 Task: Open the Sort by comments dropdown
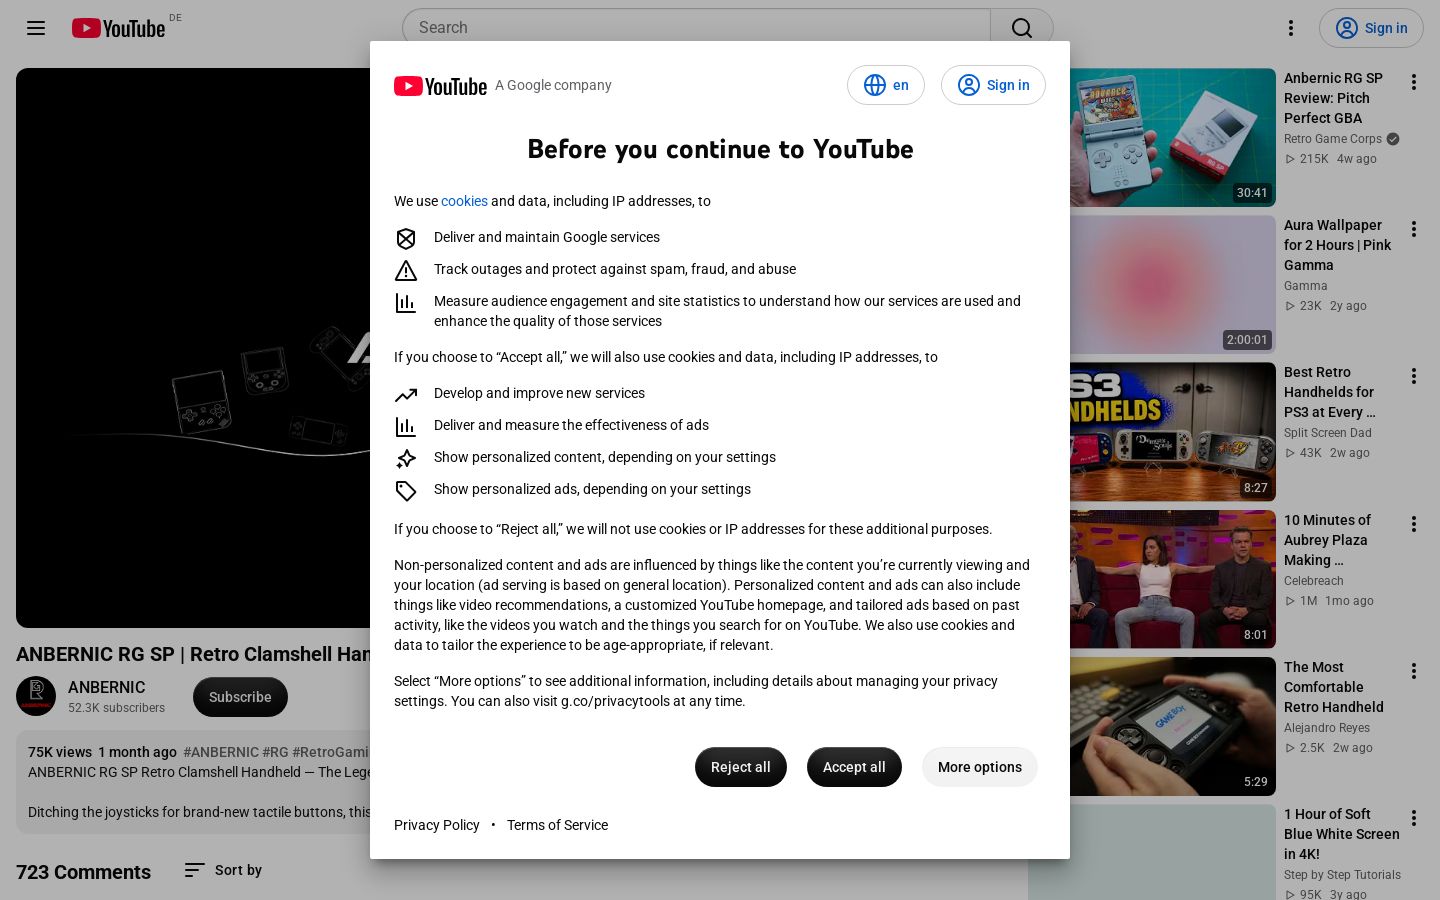coord(223,870)
